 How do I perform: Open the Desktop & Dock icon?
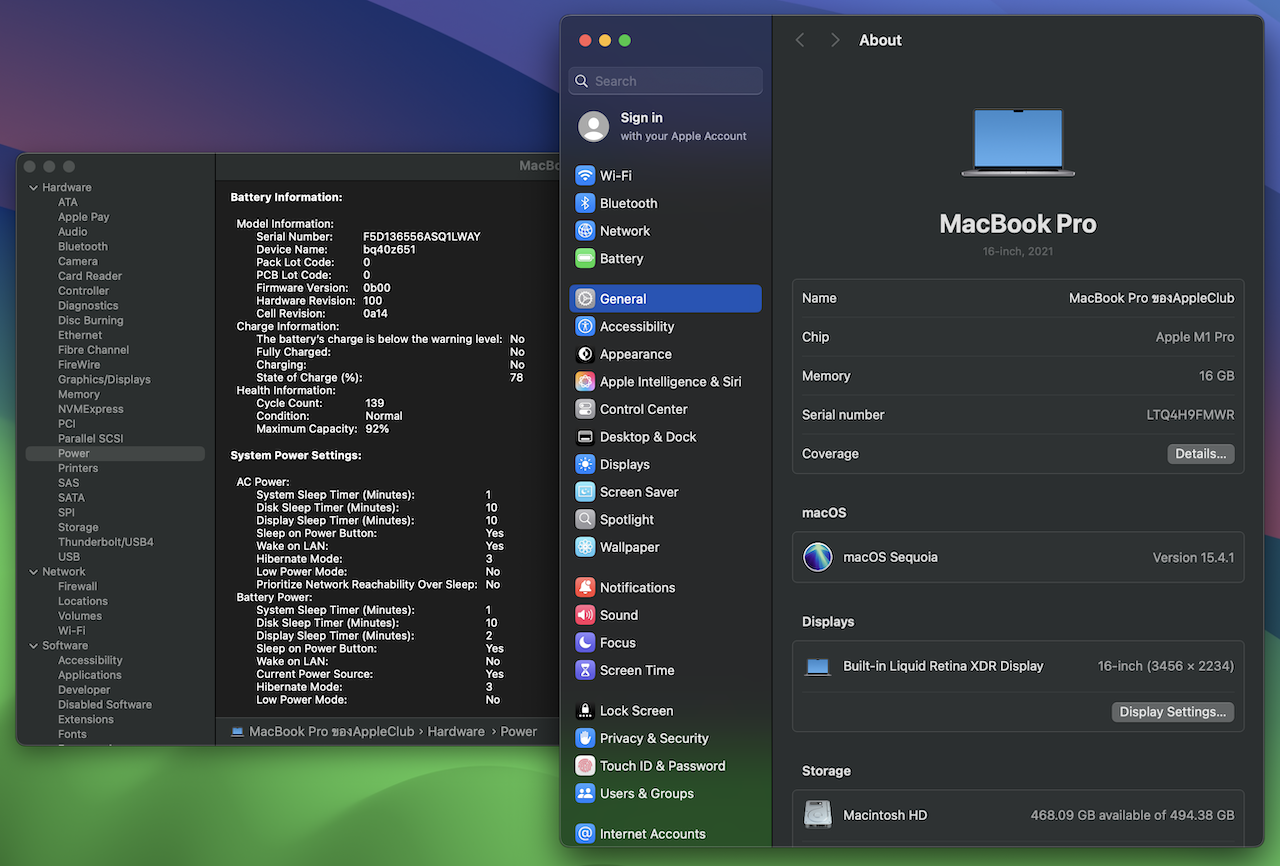[x=585, y=437]
